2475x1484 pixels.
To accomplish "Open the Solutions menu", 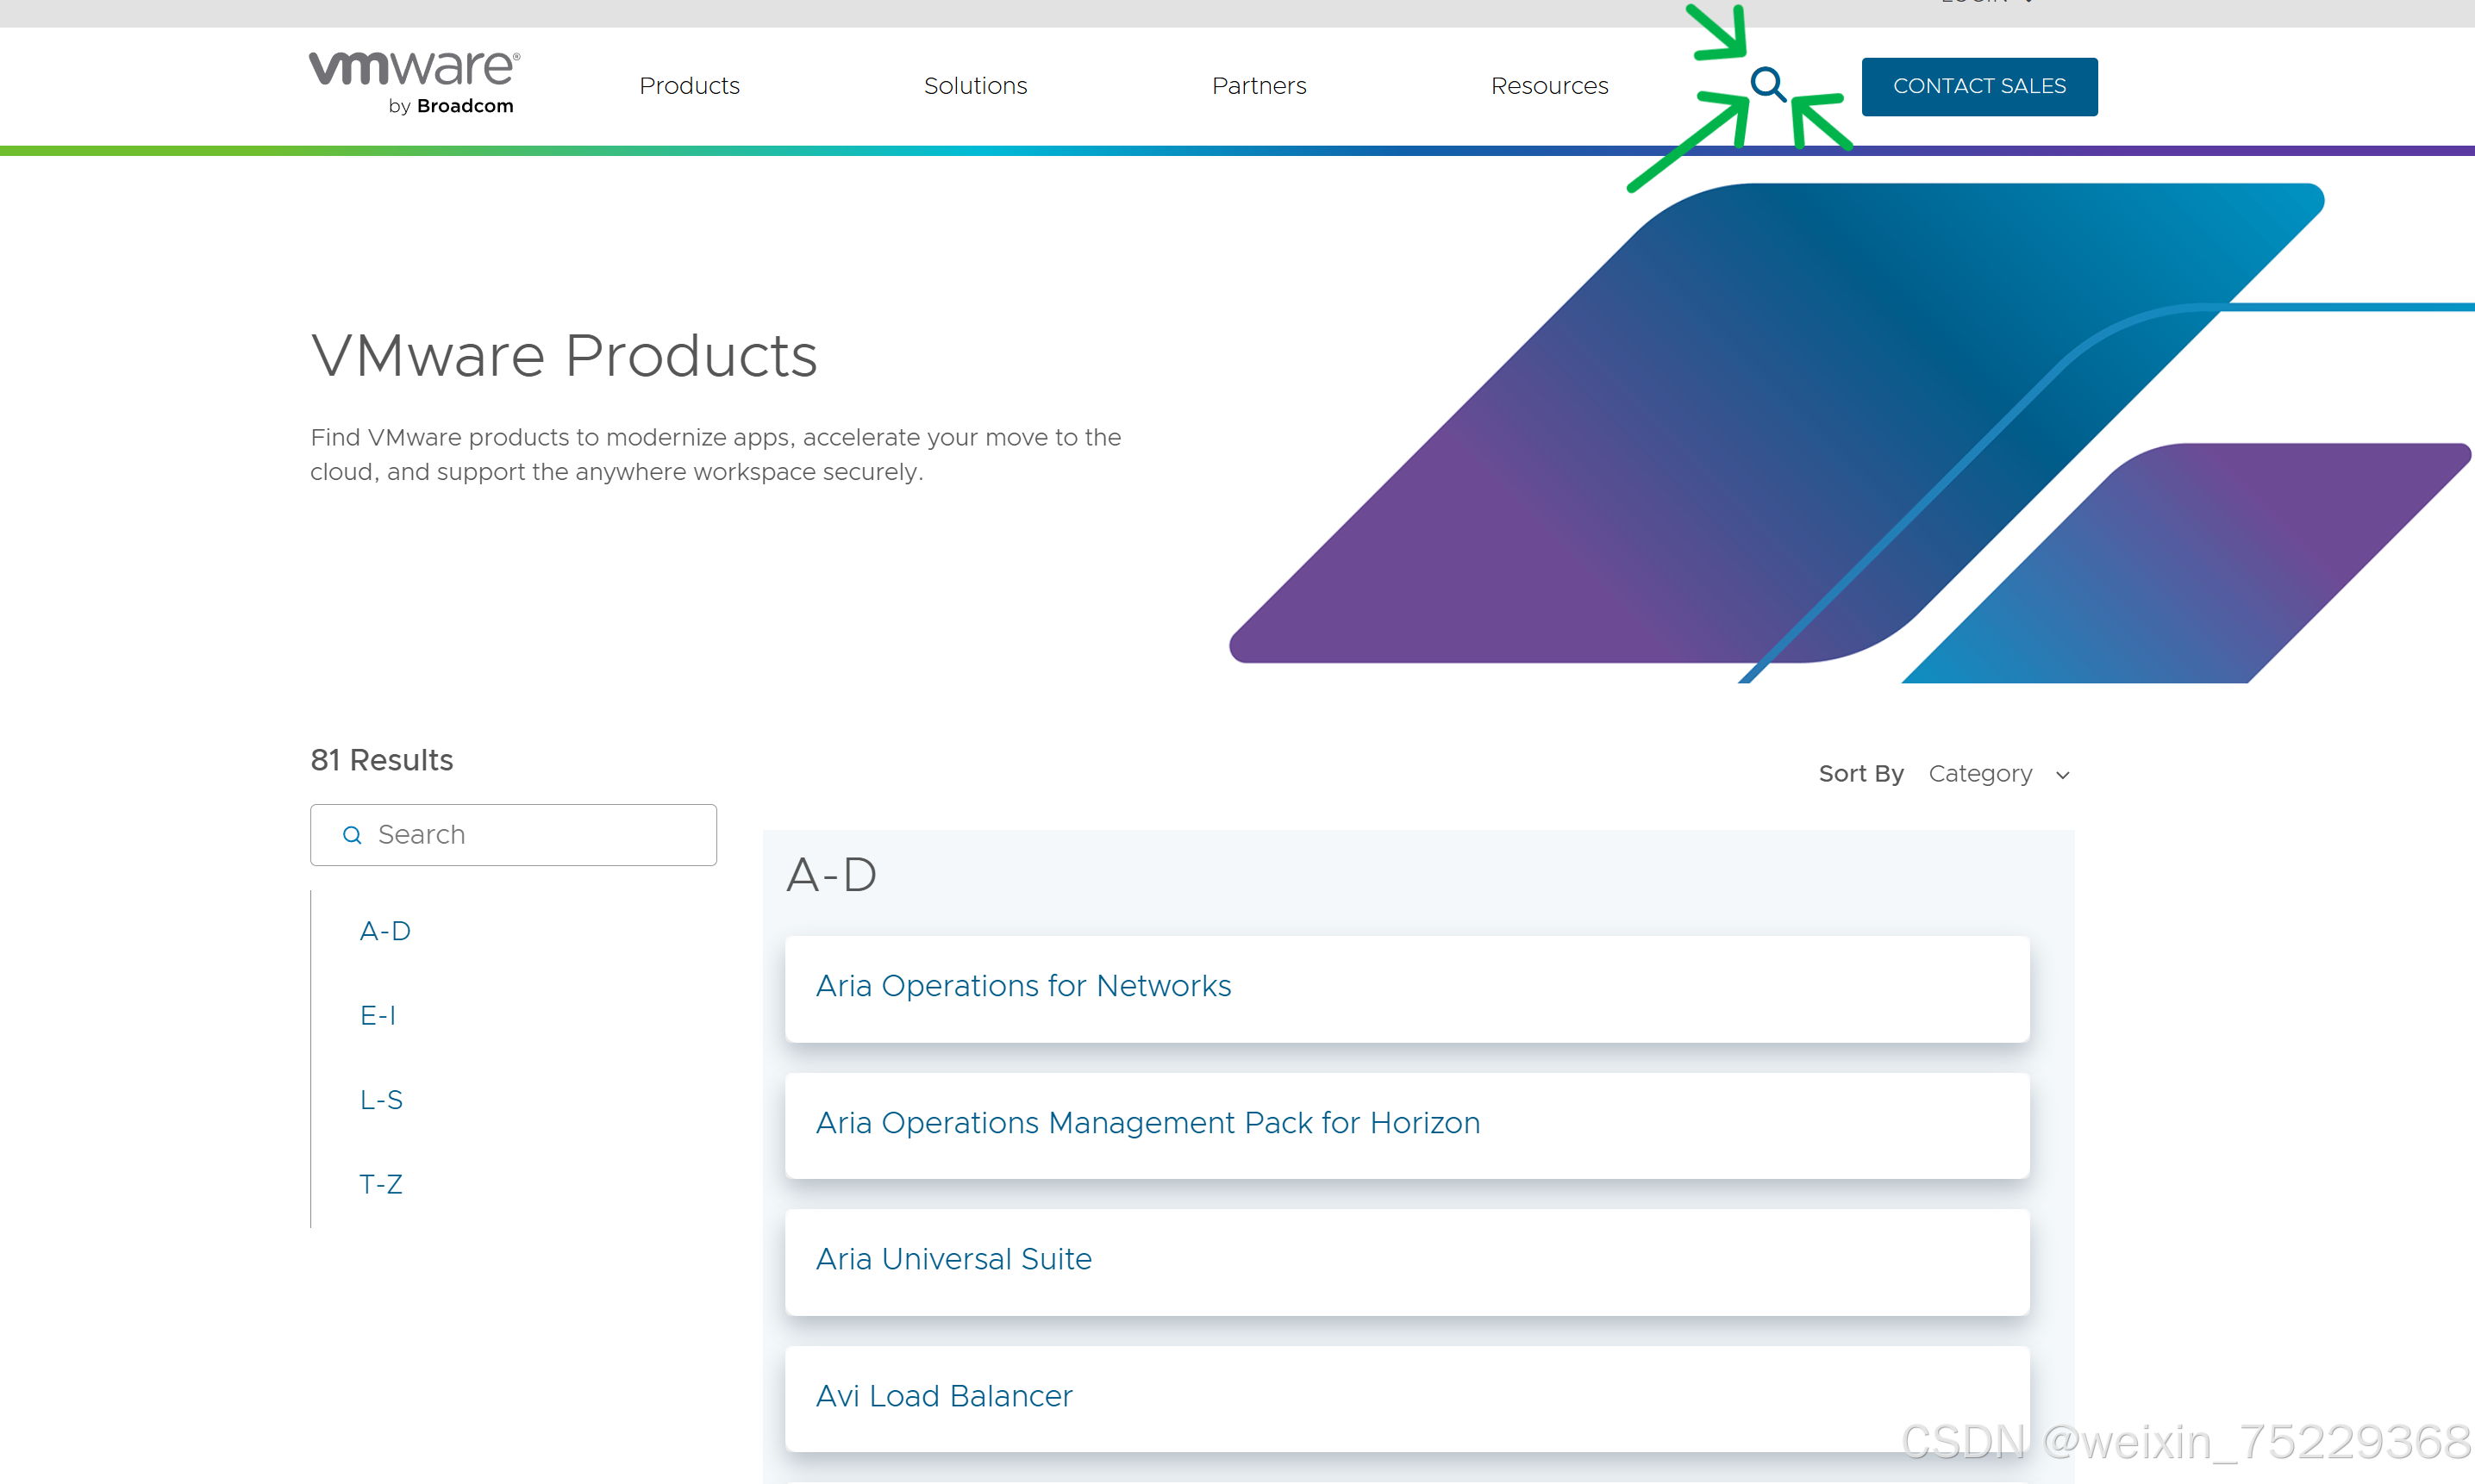I will click(x=975, y=86).
